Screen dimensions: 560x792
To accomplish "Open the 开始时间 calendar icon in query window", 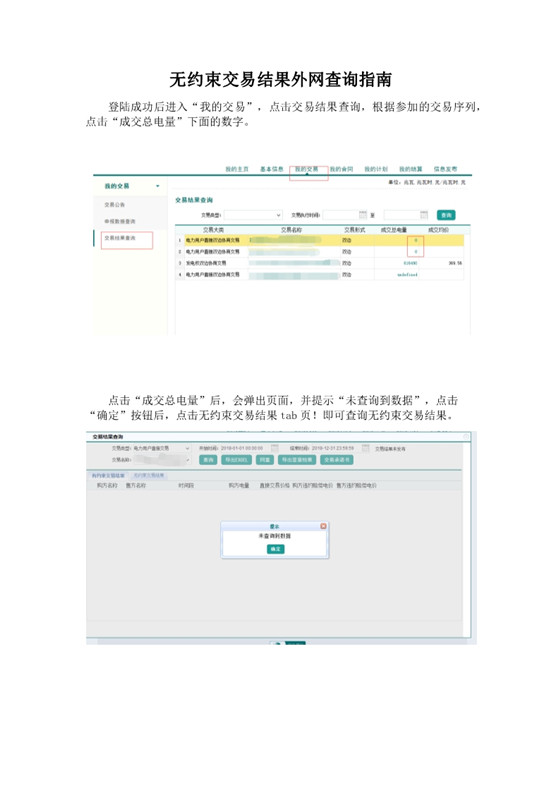I will pyautogui.click(x=275, y=448).
